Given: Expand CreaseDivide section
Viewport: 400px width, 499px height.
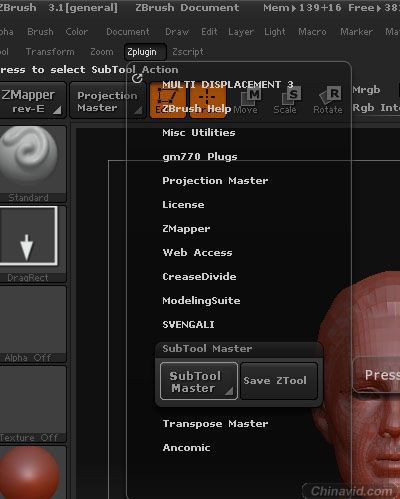Looking at the screenshot, I should click(199, 277).
